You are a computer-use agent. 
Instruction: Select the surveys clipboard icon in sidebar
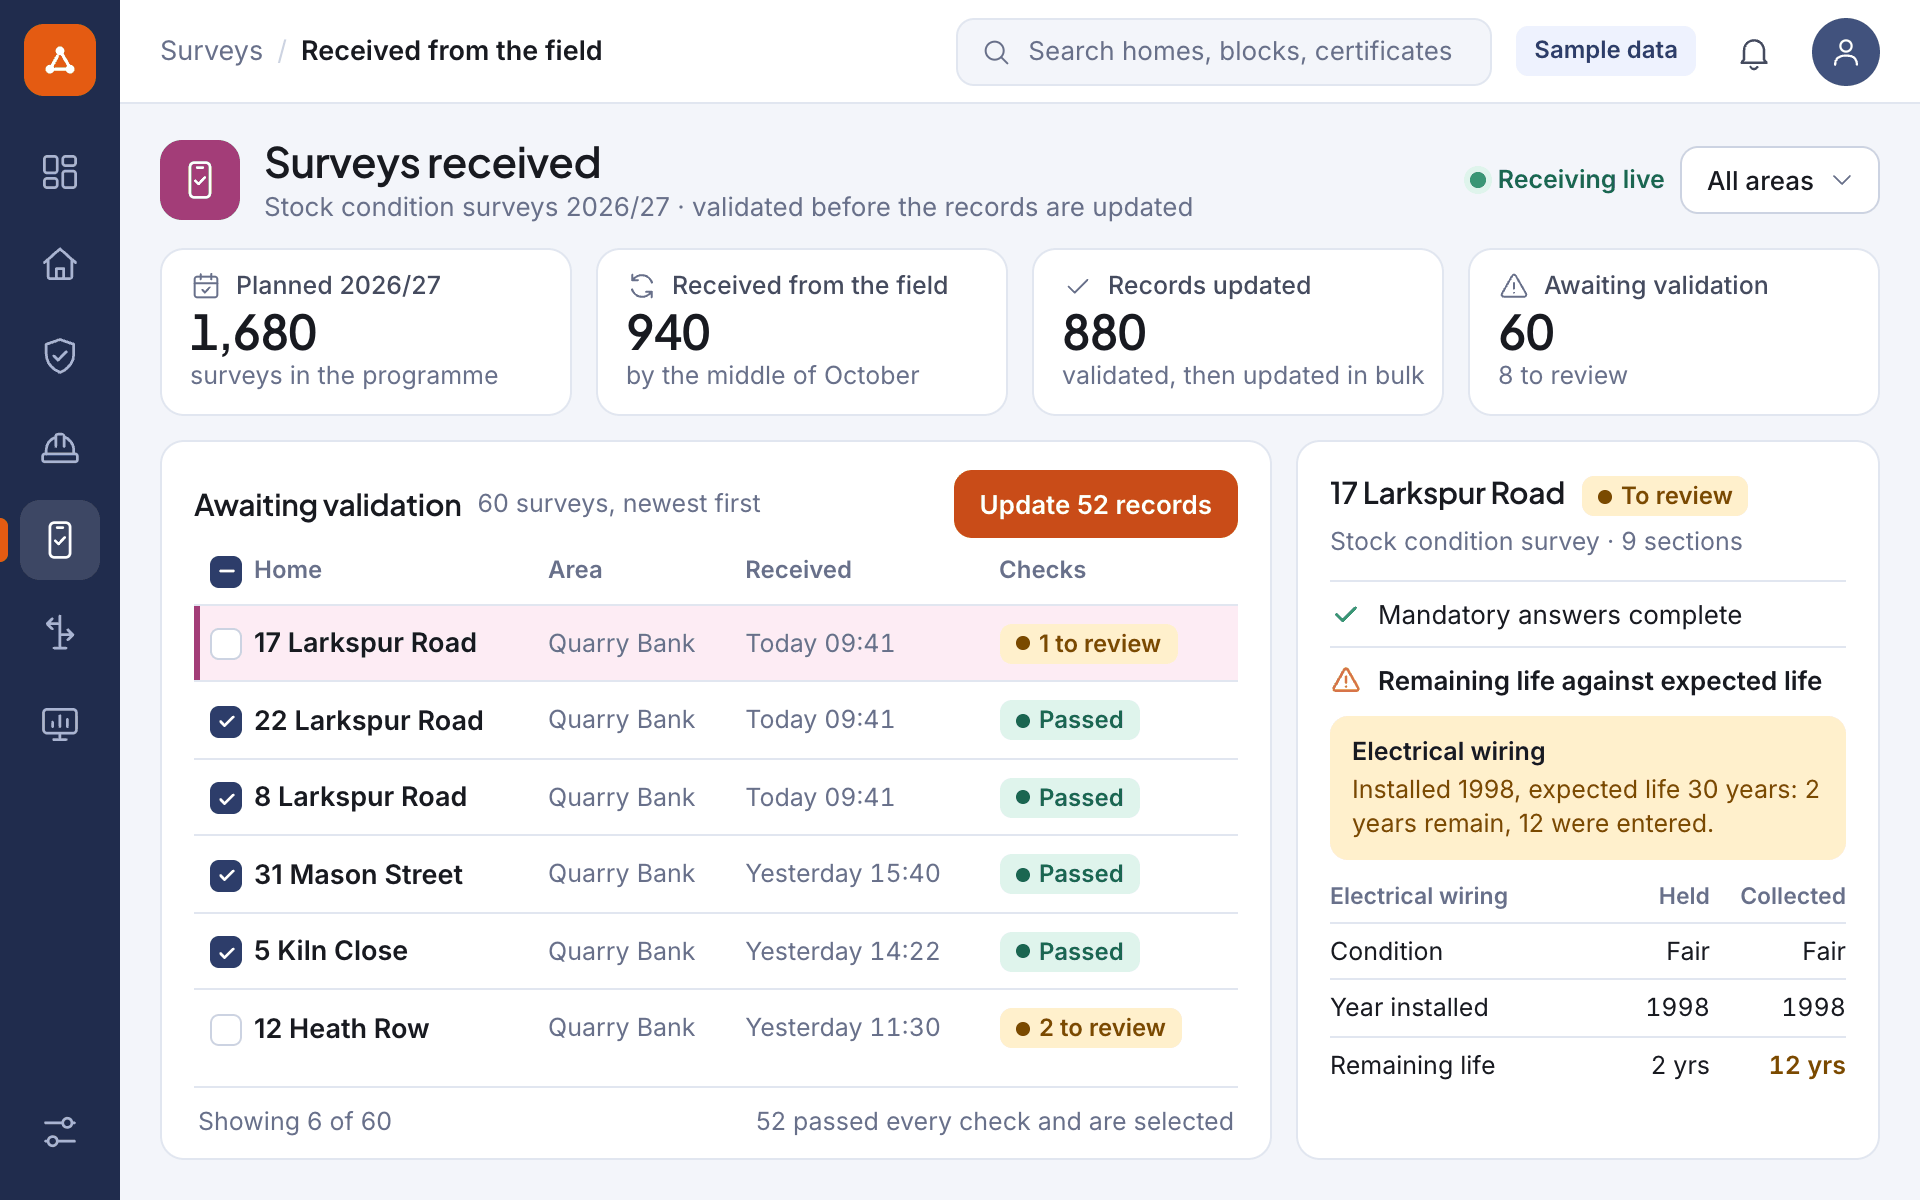click(x=60, y=540)
